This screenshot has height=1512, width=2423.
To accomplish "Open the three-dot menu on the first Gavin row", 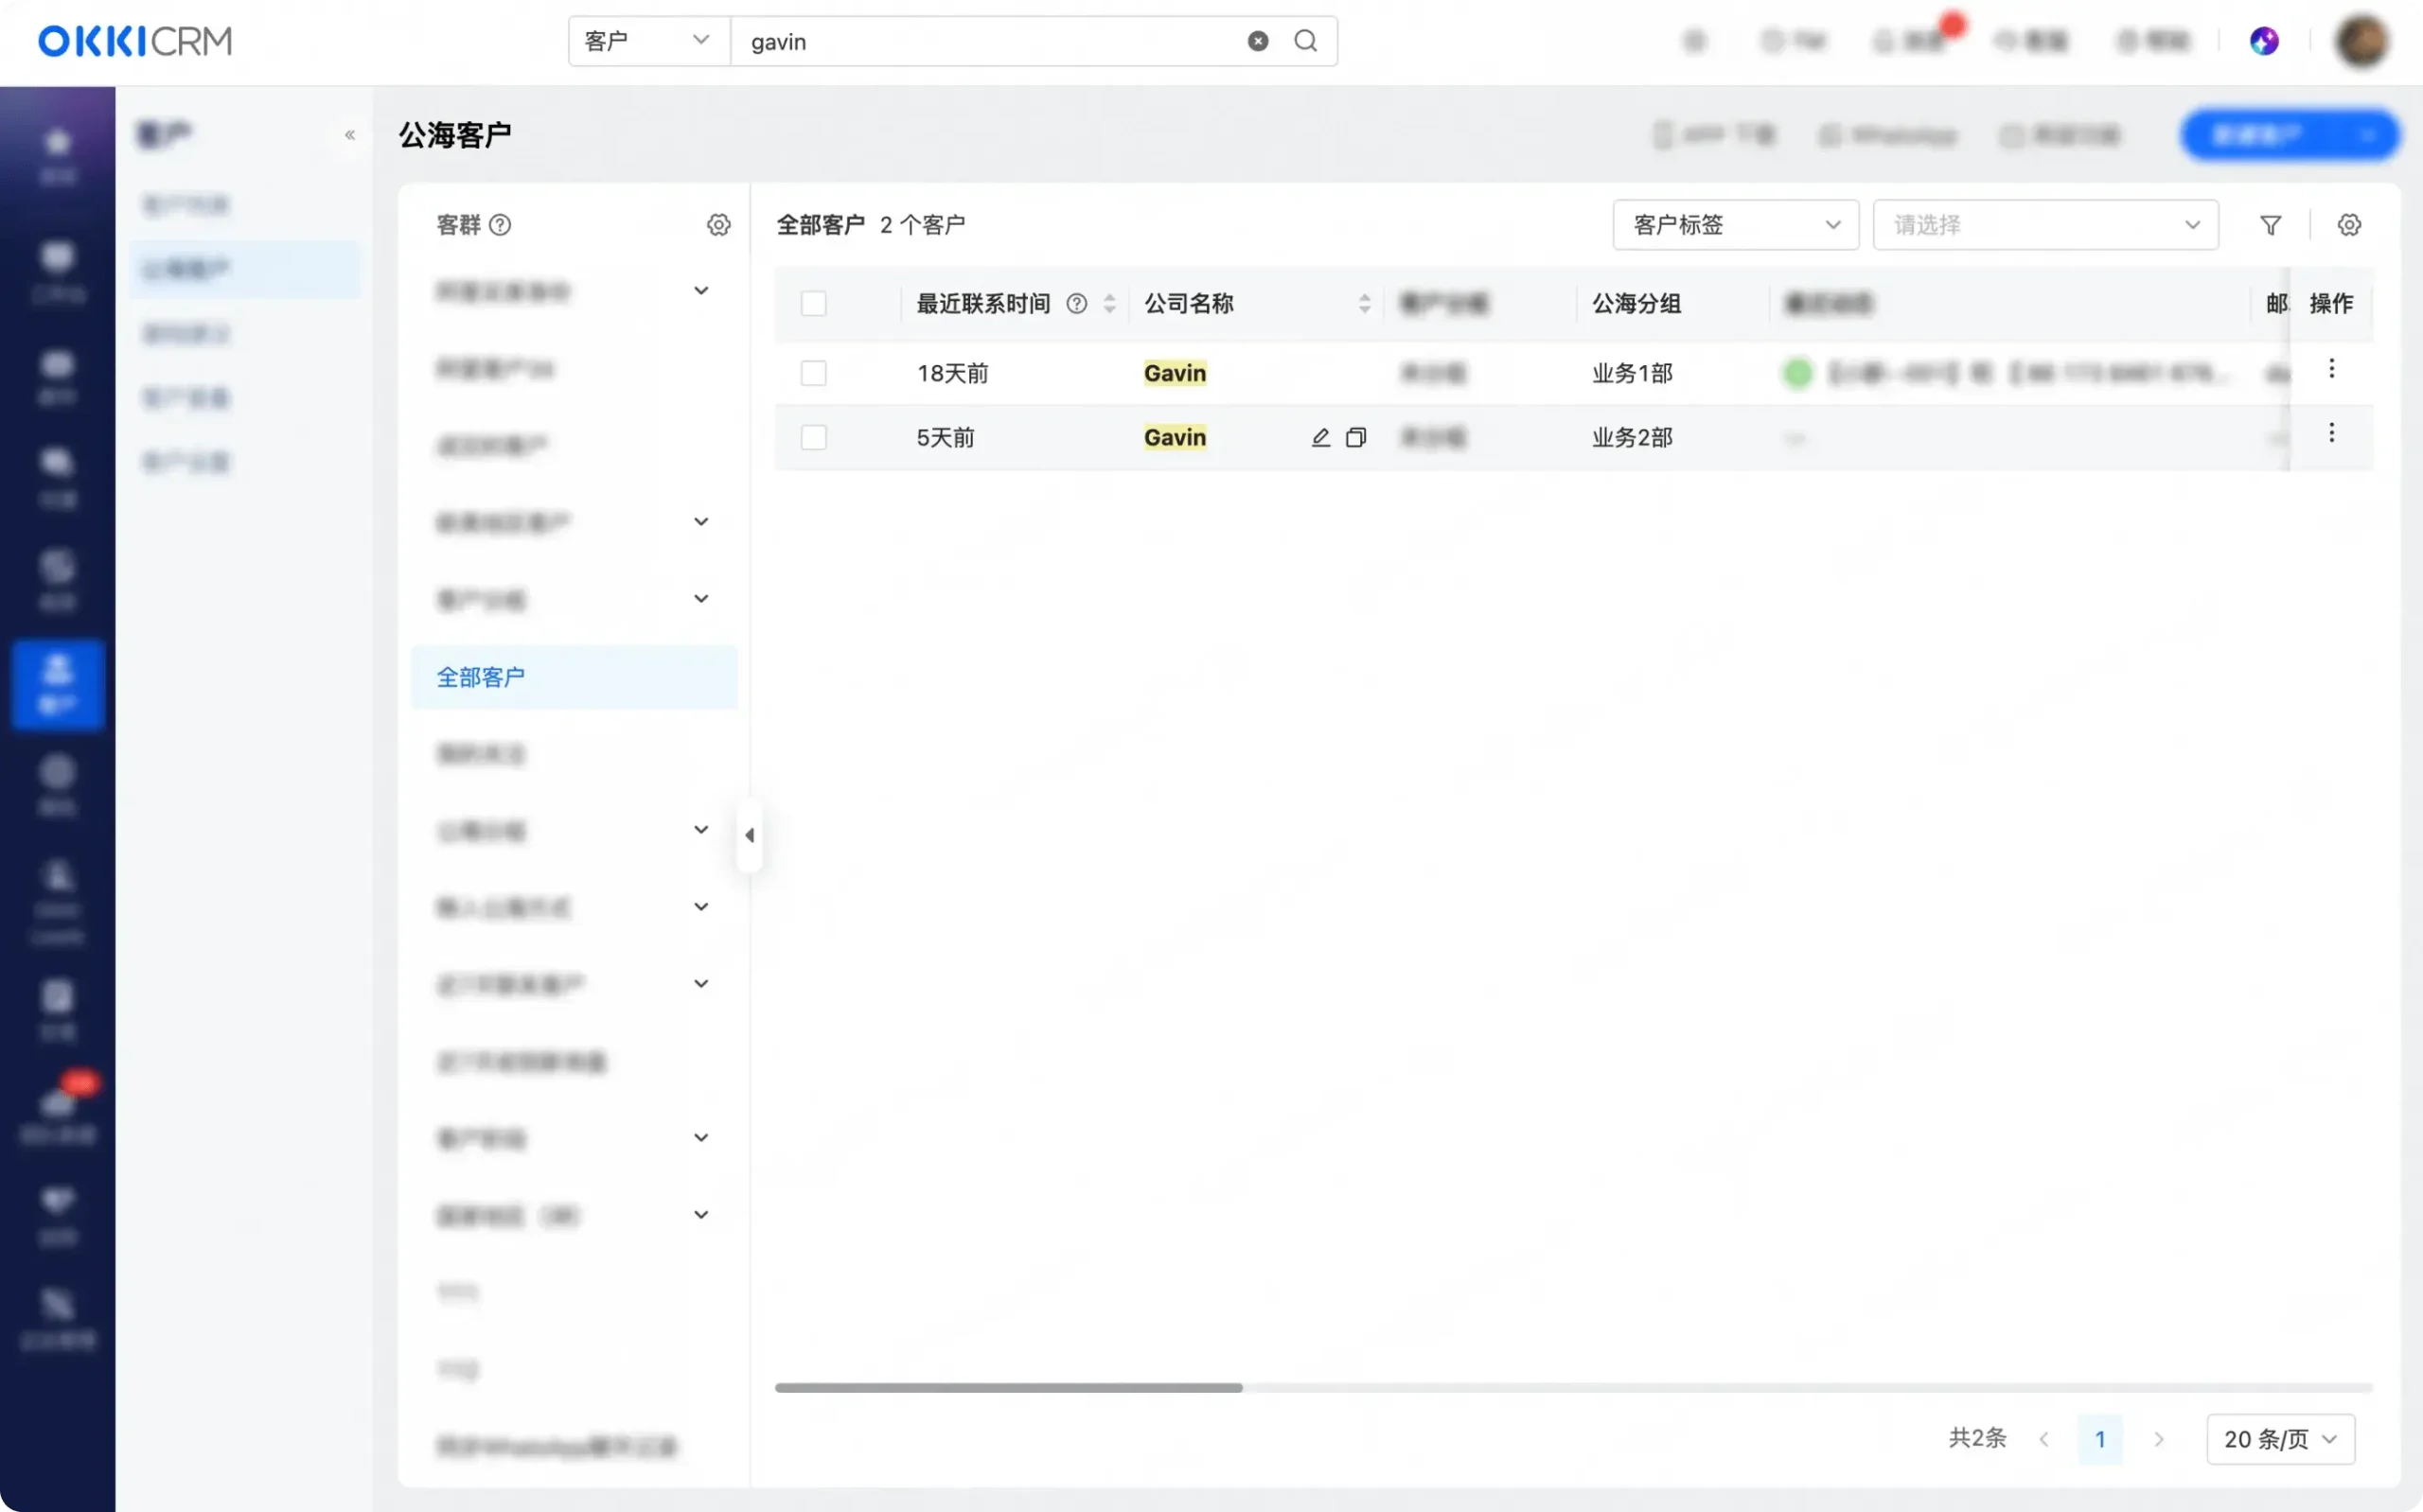I will [2332, 369].
